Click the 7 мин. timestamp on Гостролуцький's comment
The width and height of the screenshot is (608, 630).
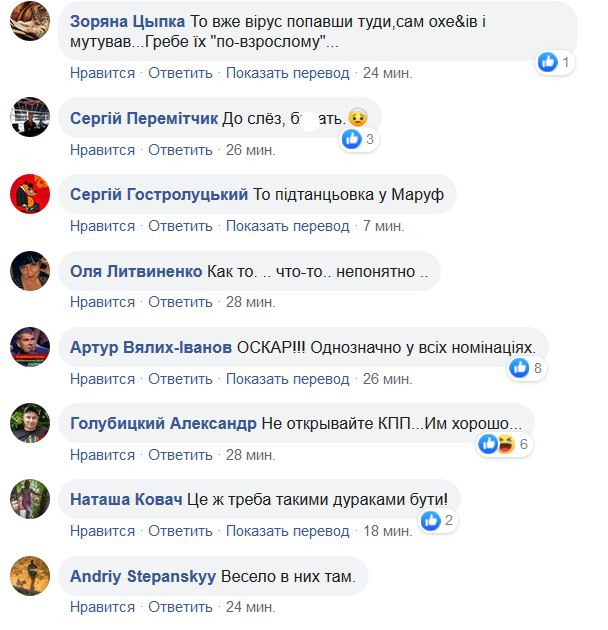click(383, 226)
